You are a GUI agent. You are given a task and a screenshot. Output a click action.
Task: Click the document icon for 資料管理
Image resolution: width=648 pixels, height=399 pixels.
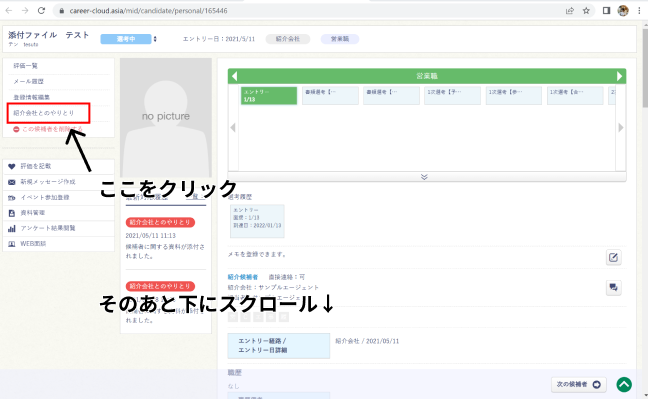12,213
